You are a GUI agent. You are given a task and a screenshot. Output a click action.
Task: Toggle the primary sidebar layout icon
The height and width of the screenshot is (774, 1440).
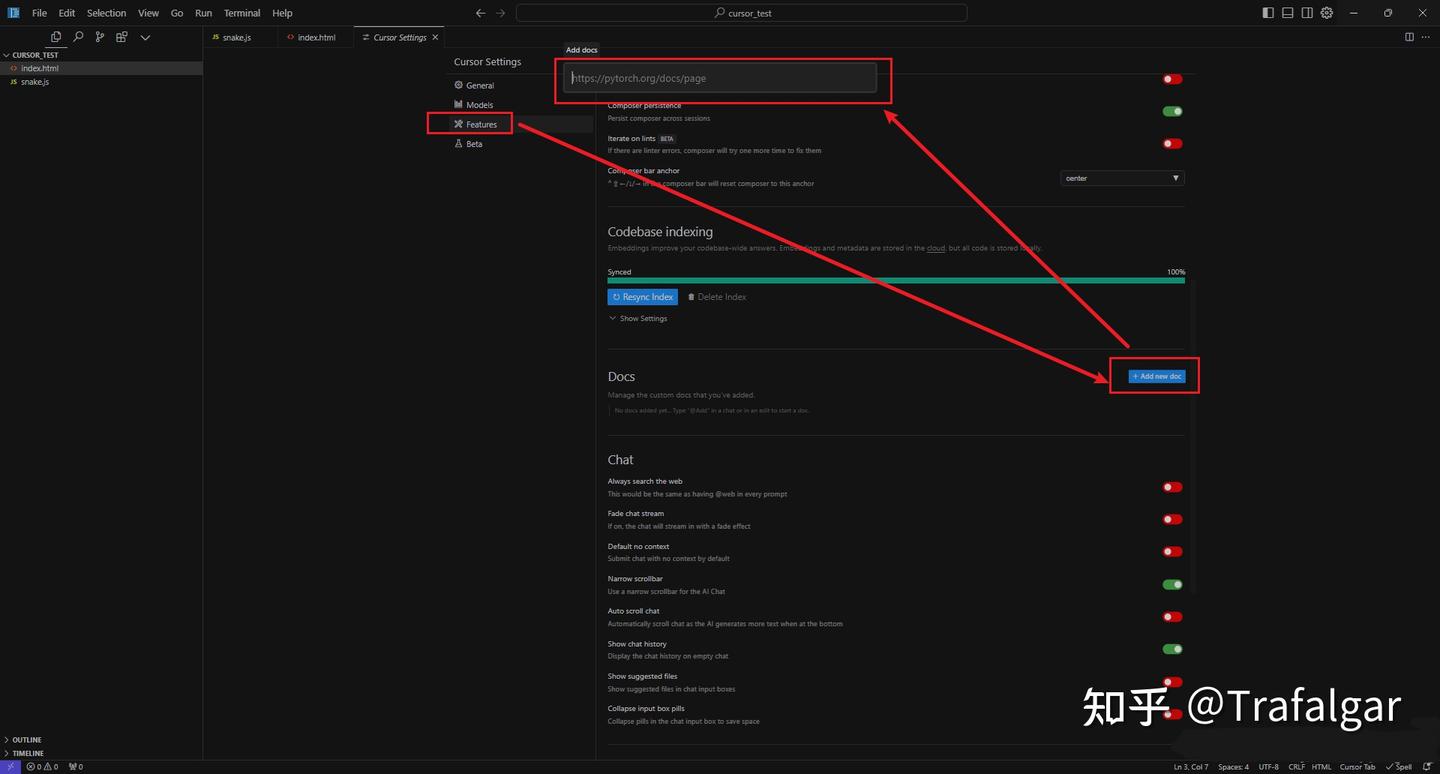[x=1268, y=13]
